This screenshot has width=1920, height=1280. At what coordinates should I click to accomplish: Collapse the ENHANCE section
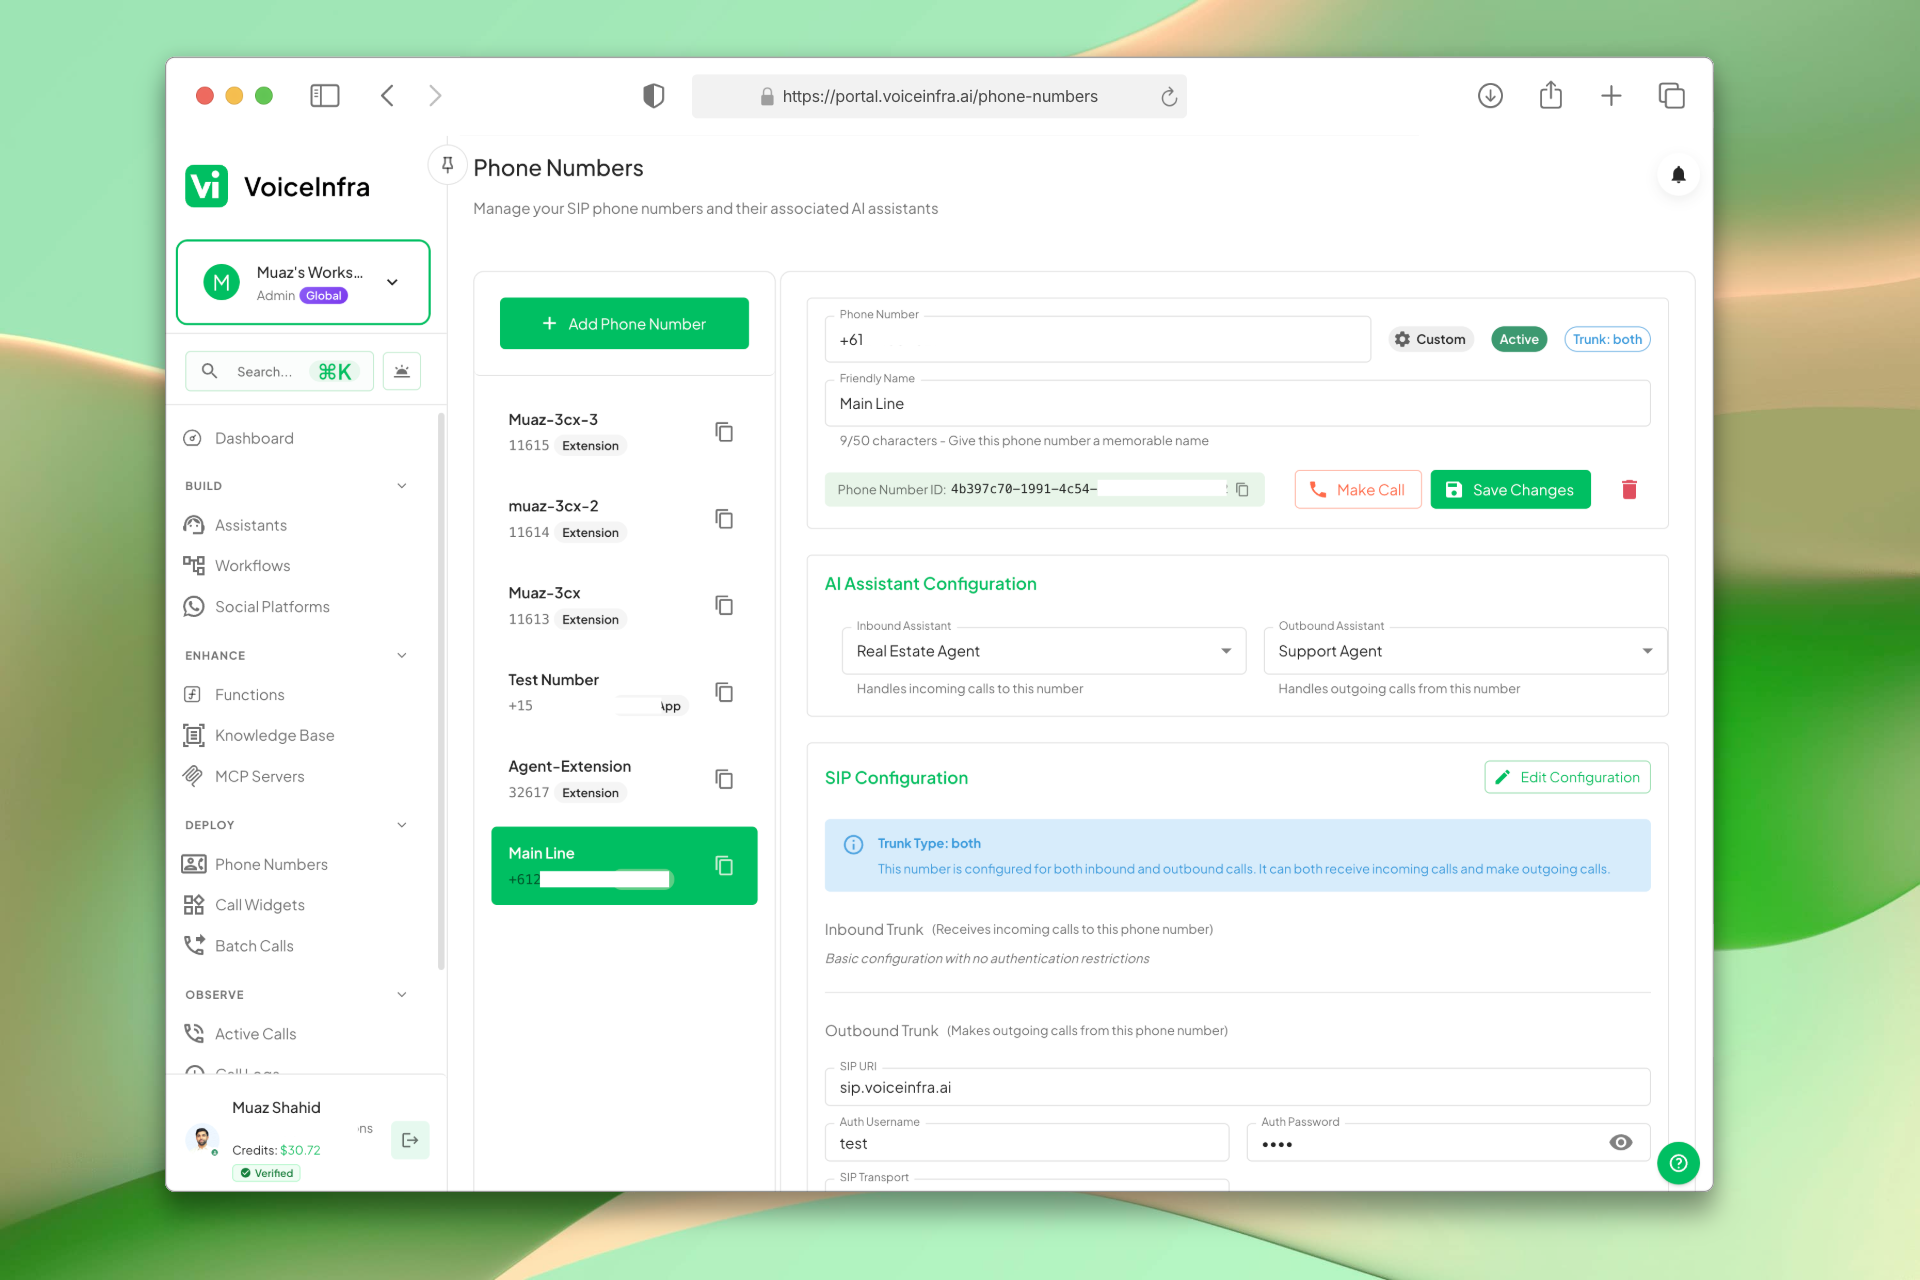click(402, 656)
